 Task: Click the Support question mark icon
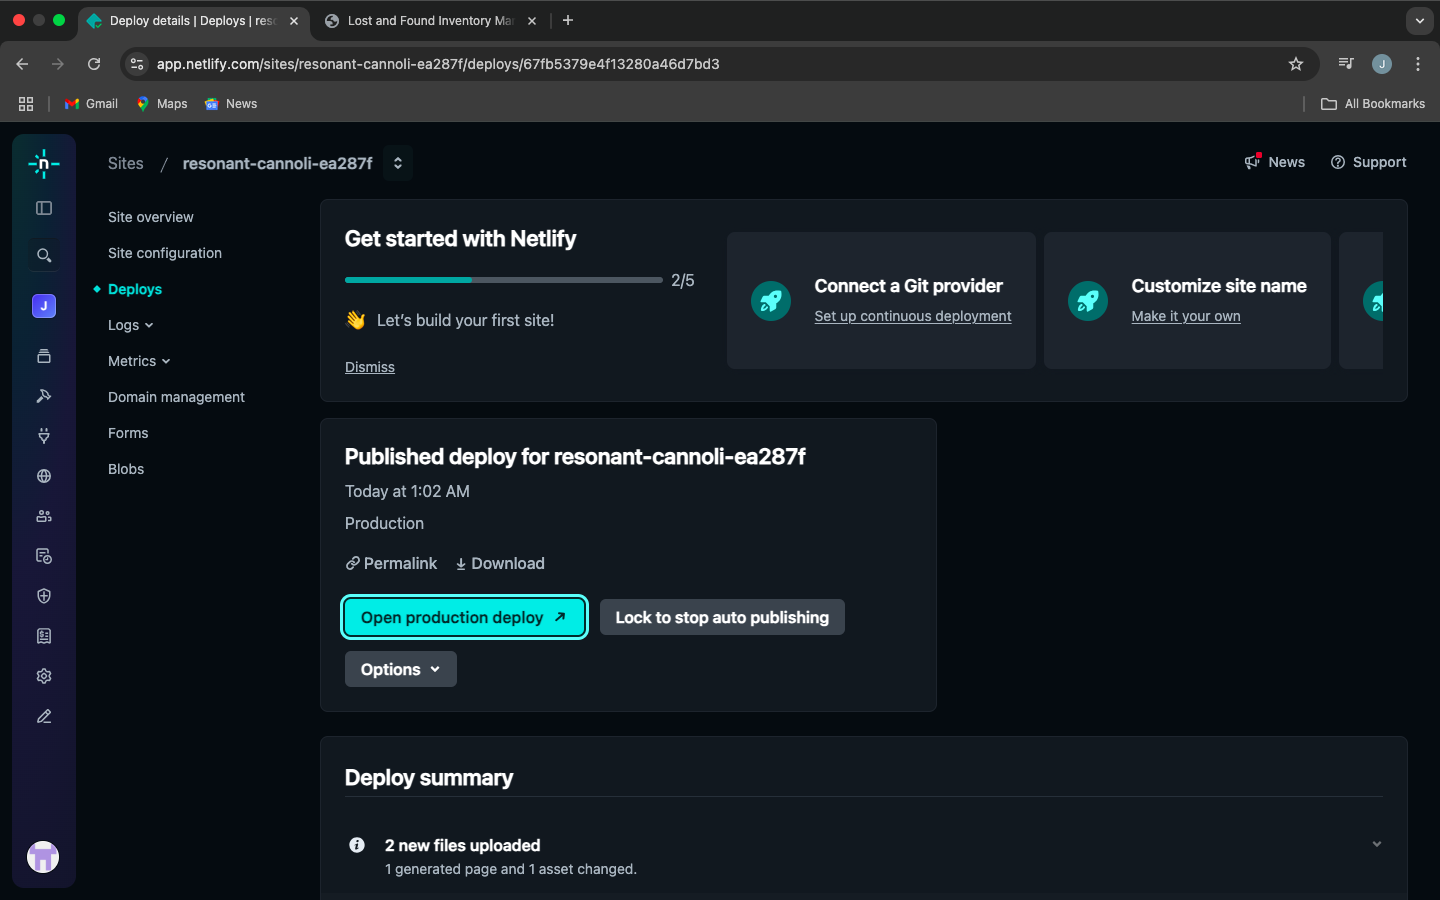click(1338, 162)
